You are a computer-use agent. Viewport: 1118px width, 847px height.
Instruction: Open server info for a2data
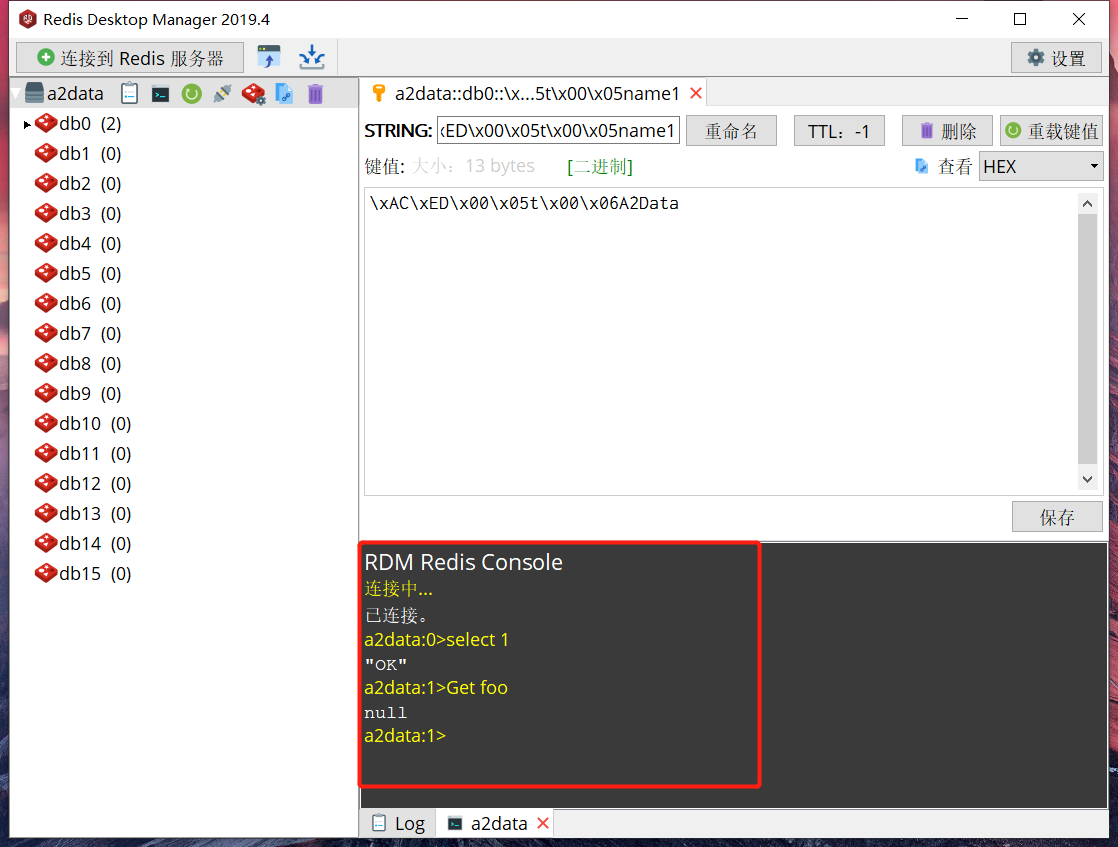[130, 93]
